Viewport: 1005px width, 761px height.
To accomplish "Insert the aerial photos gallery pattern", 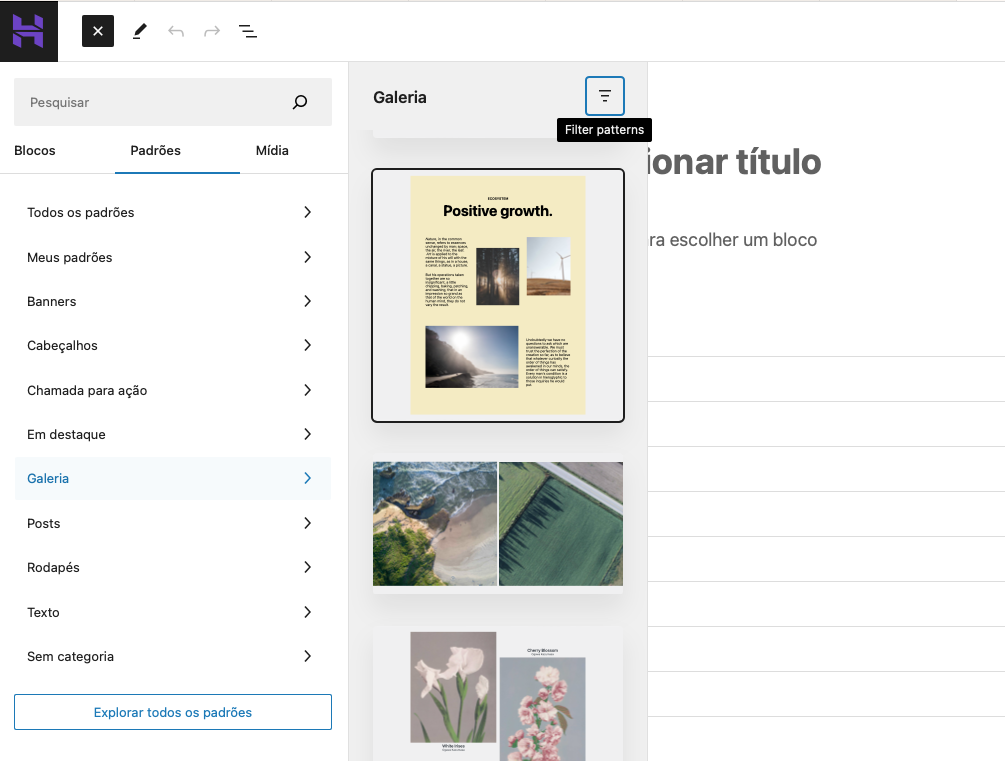I will [x=497, y=523].
